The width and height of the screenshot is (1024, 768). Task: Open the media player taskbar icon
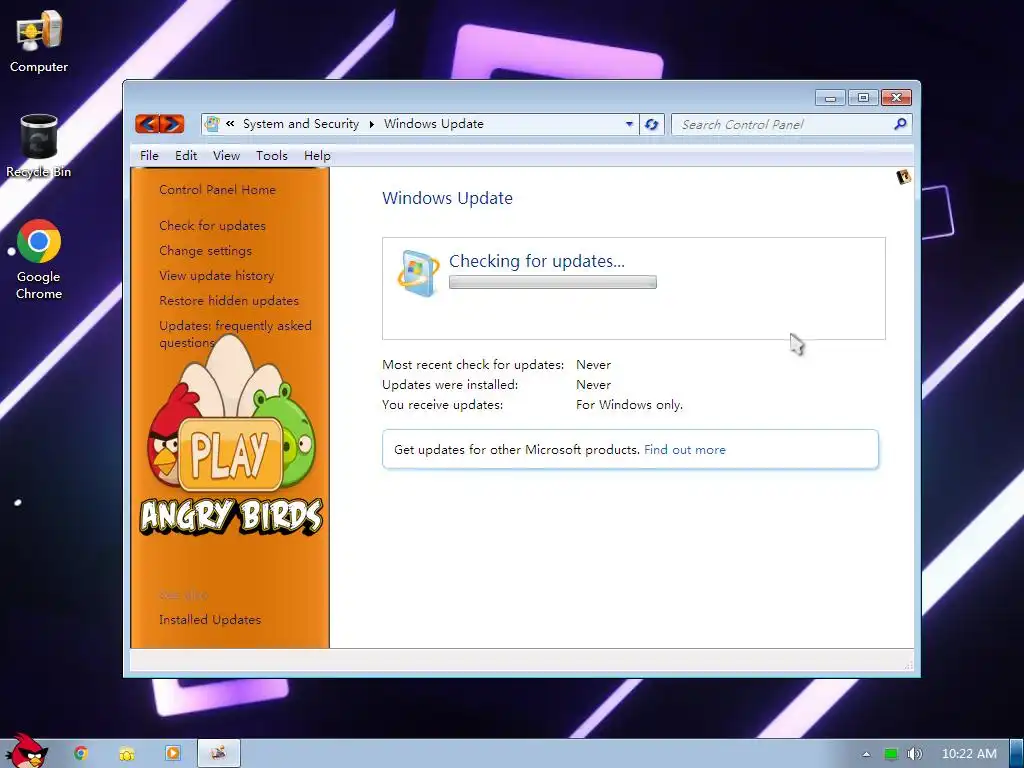[172, 754]
